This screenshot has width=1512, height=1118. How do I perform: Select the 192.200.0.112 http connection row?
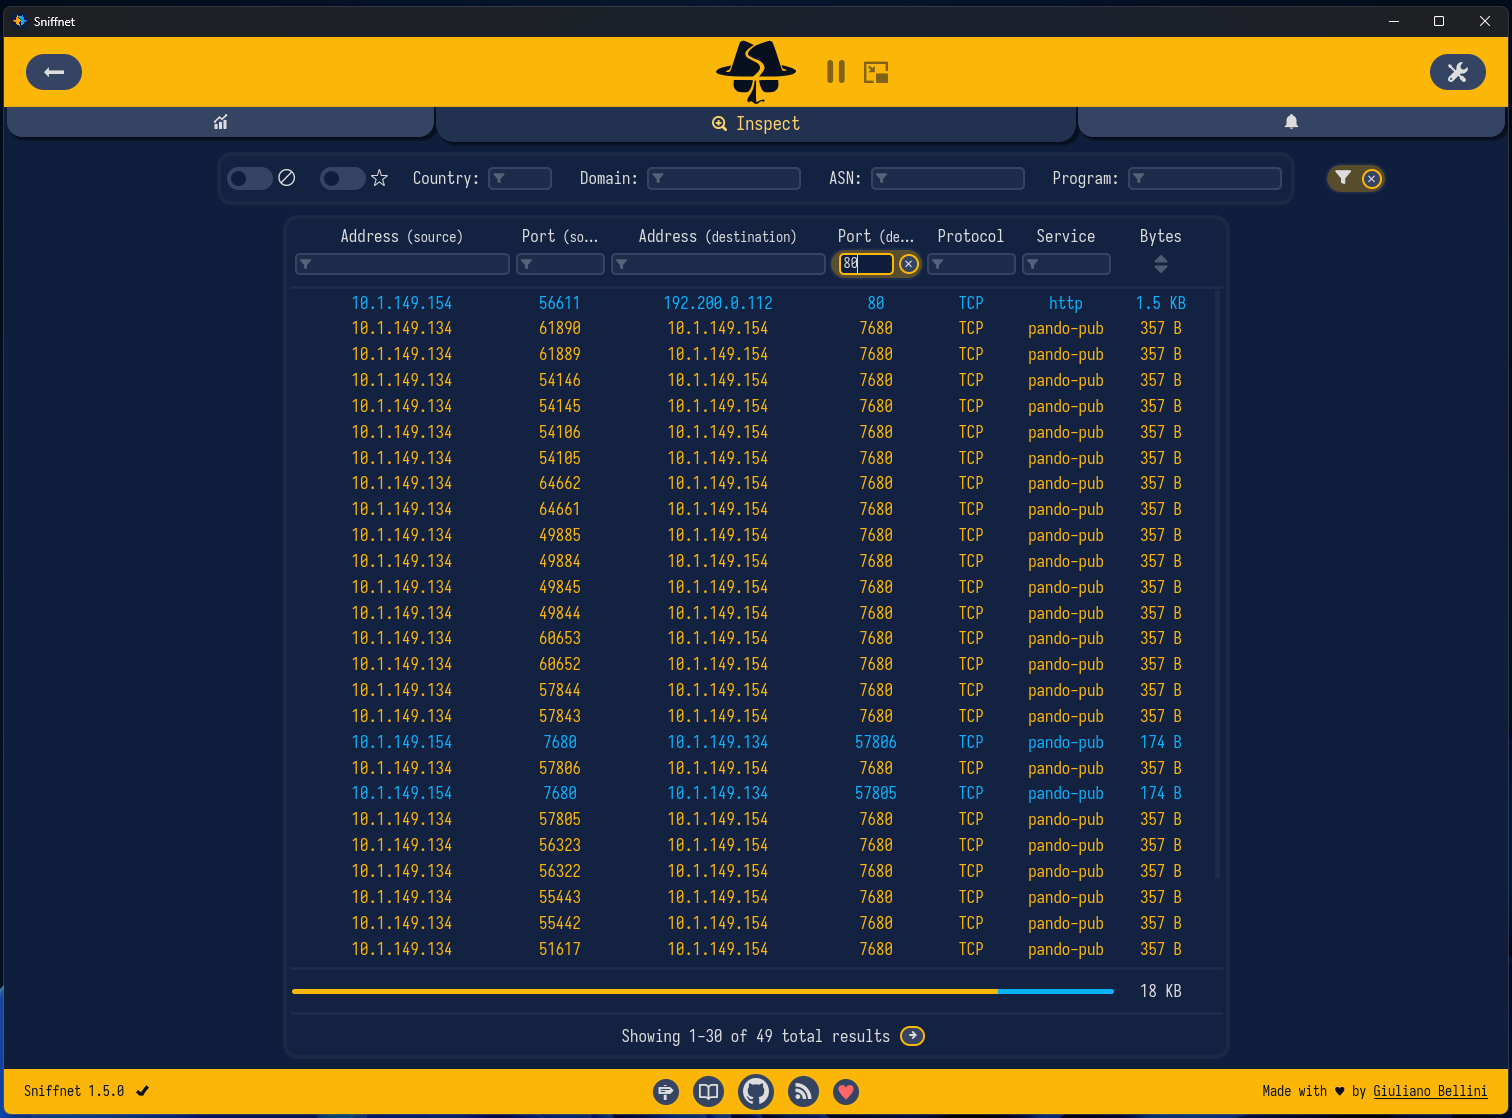[x=754, y=303]
